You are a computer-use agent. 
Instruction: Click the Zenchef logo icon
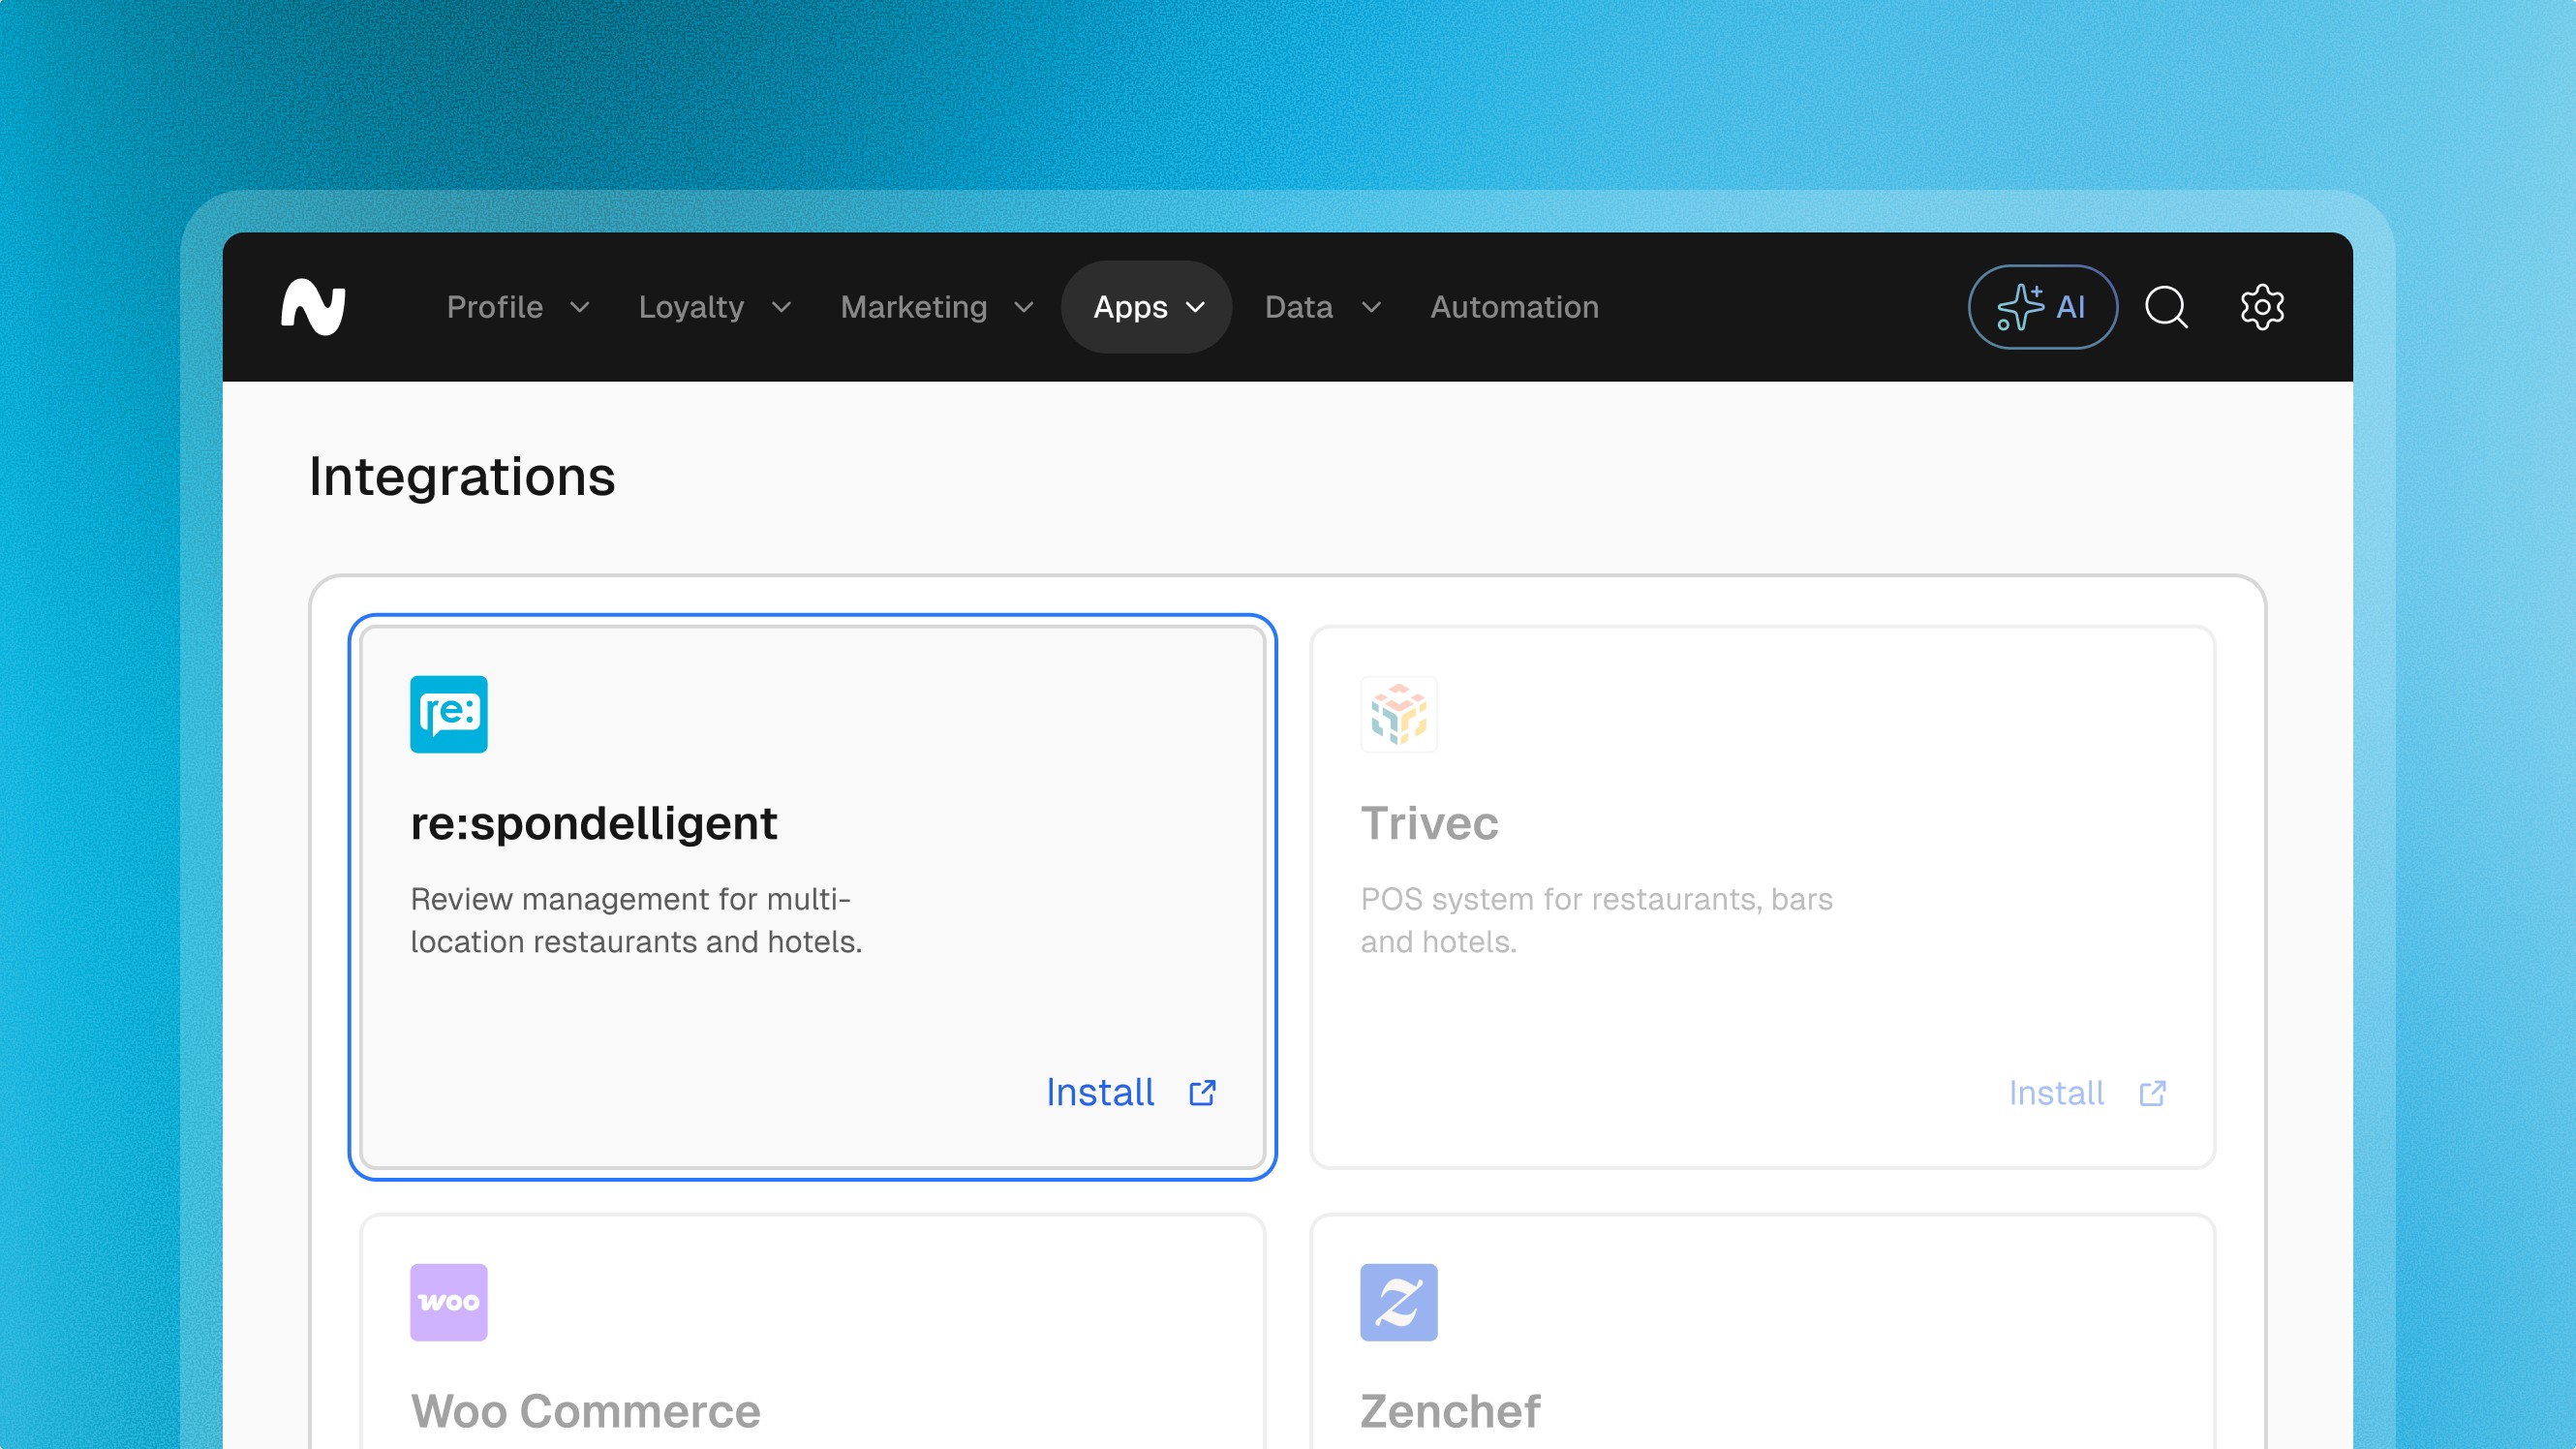(x=1398, y=1302)
